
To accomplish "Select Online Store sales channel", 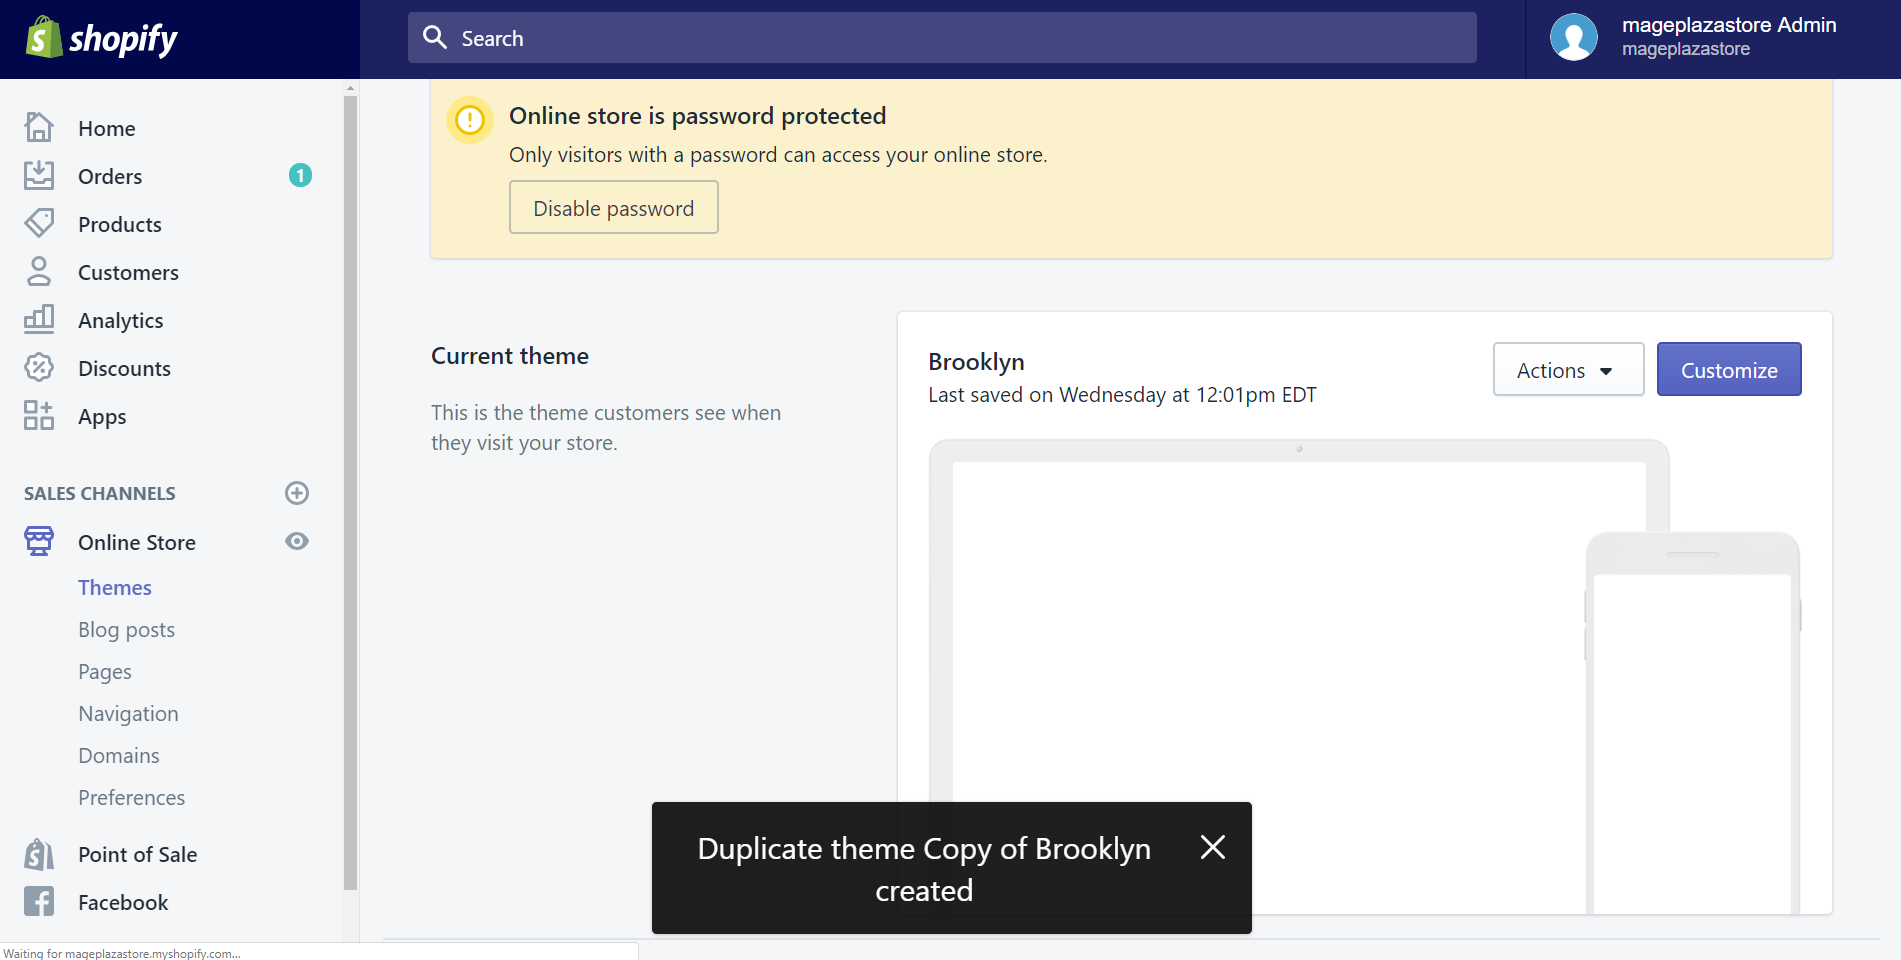I will tap(137, 542).
